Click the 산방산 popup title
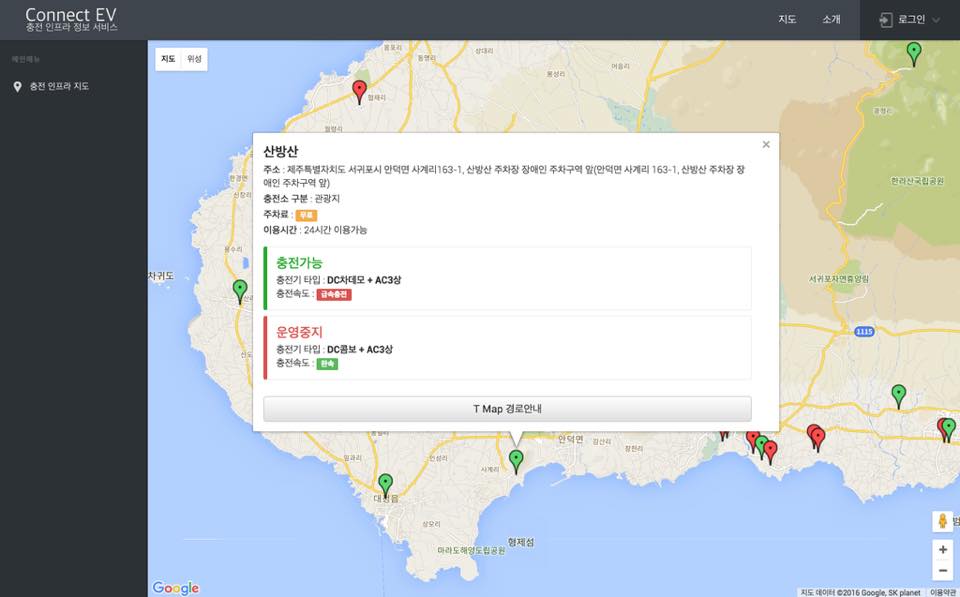Image resolution: width=960 pixels, height=597 pixels. coord(281,151)
